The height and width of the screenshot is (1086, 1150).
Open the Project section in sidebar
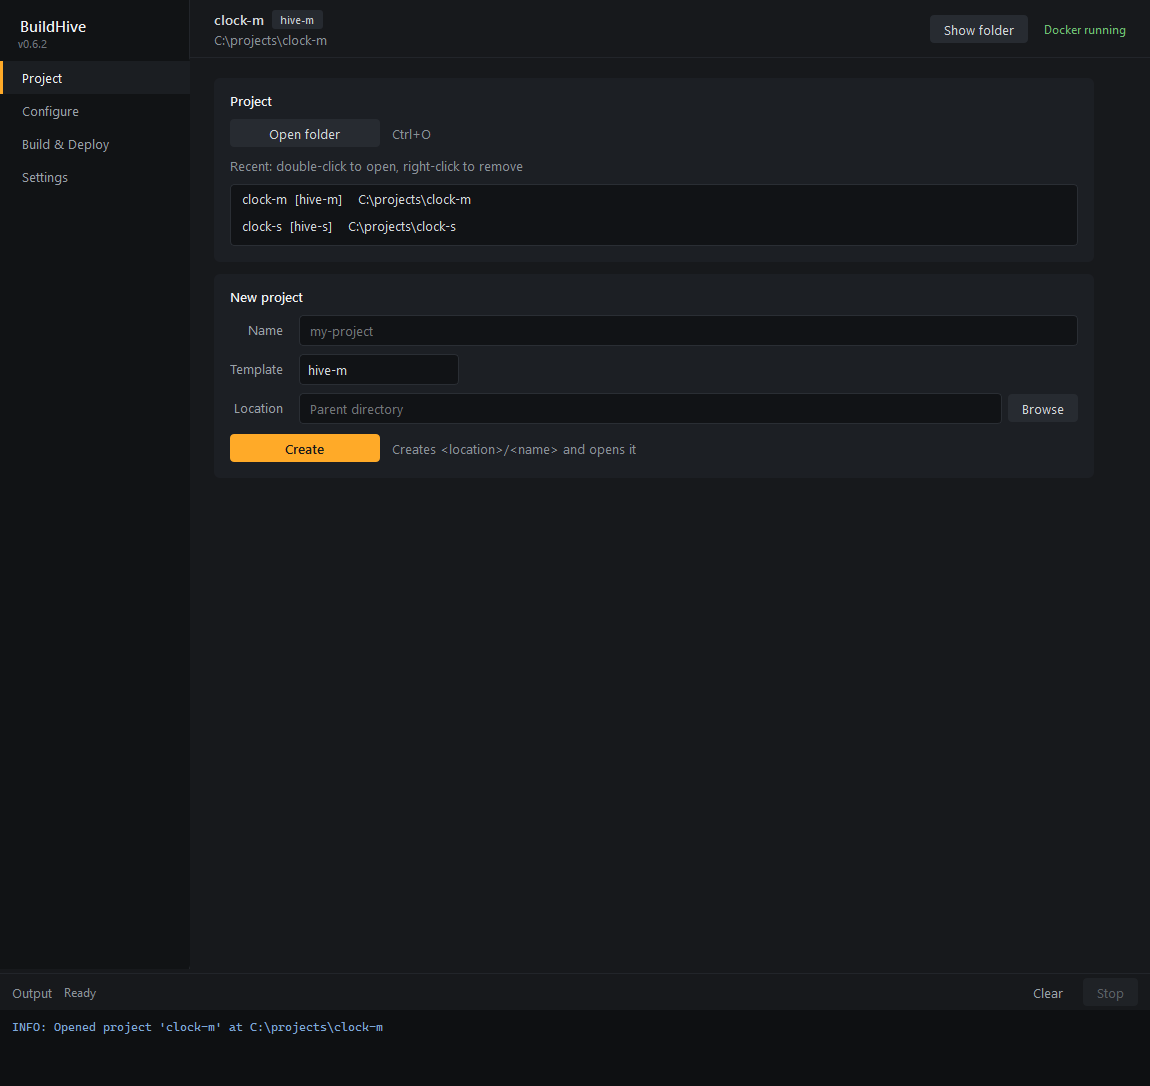coord(95,78)
